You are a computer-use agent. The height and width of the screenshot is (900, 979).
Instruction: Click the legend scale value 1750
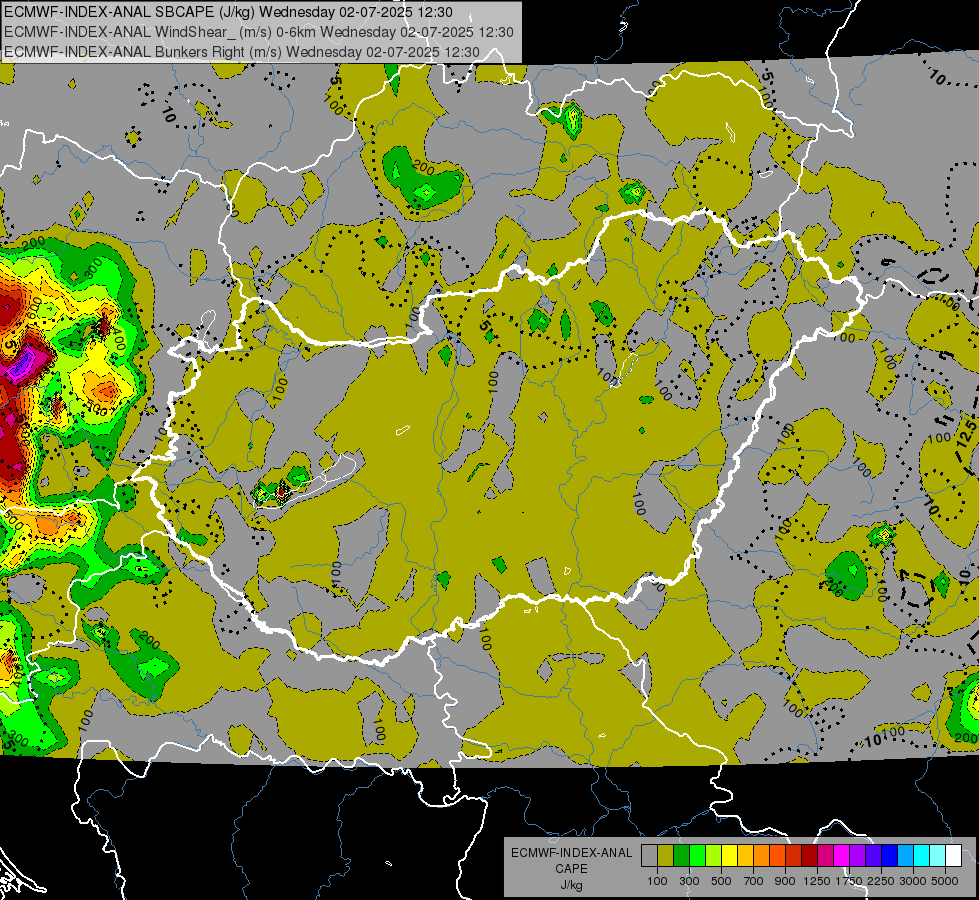(x=849, y=881)
